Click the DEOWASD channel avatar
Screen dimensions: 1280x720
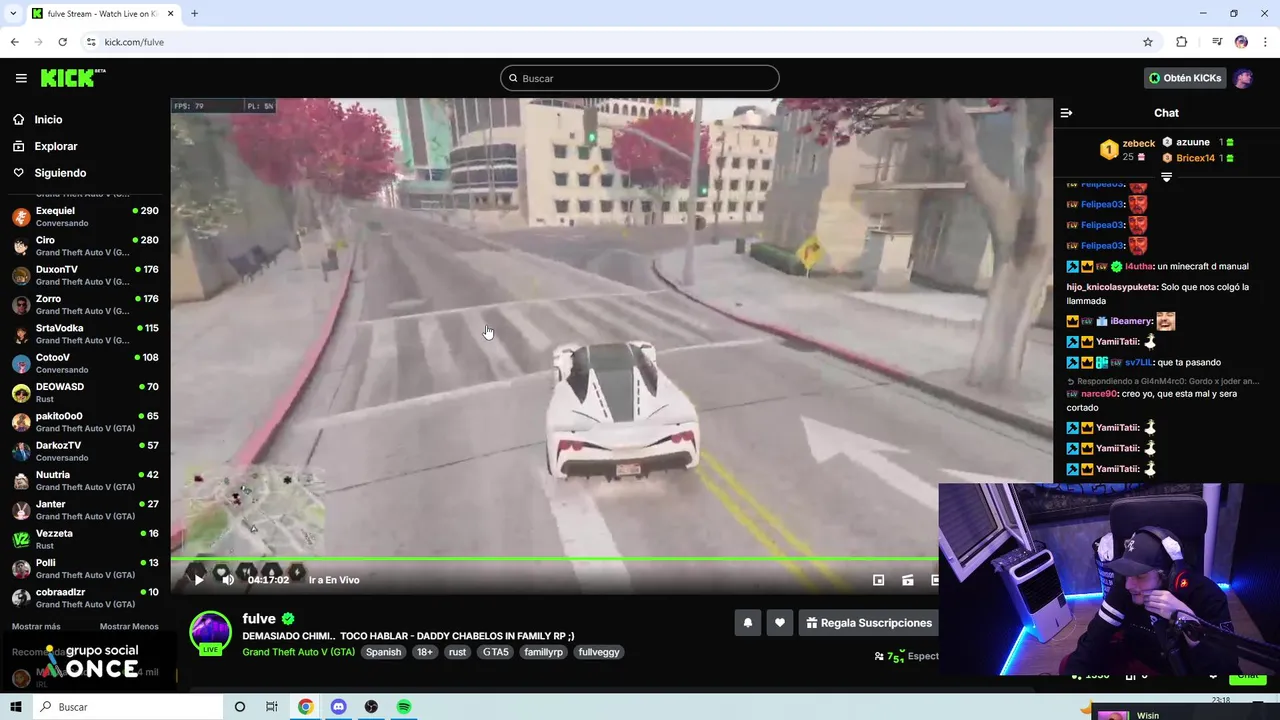pos(21,393)
